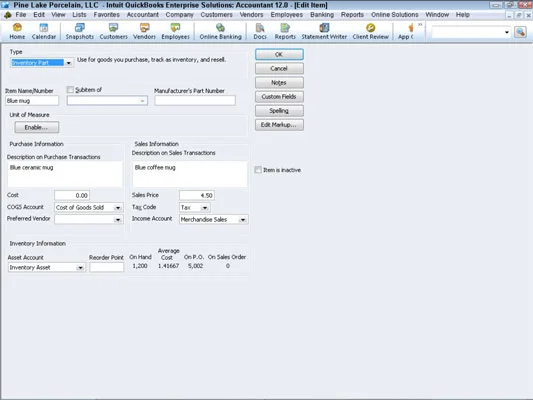Screen dimensions: 533x400
Task: Click Description on Sales Transactions box
Action: point(190,174)
